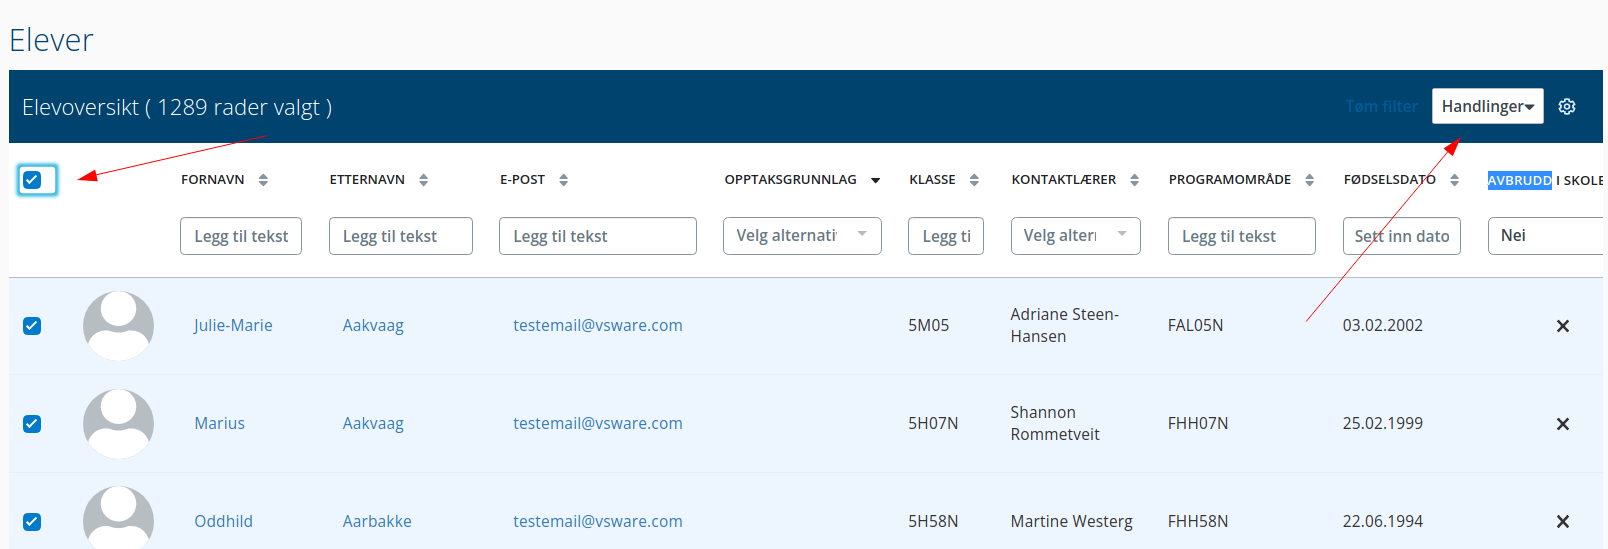
Task: Open the Handlinger actions dropdown
Action: (1487, 106)
